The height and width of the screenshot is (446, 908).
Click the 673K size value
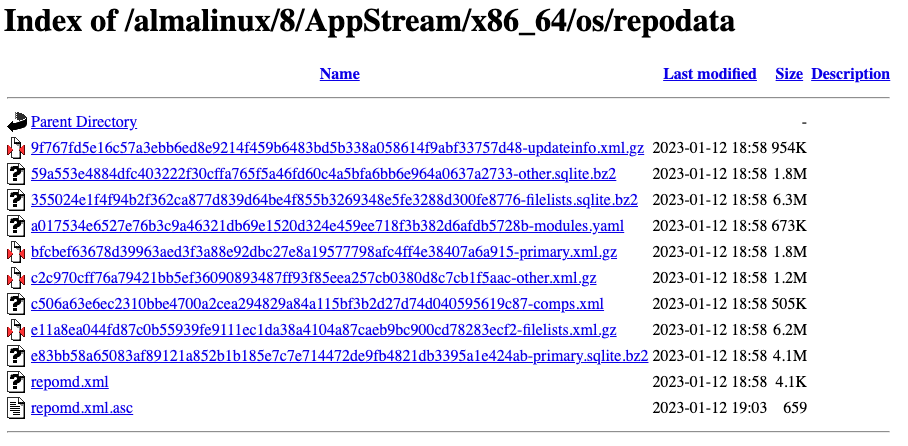pos(789,226)
